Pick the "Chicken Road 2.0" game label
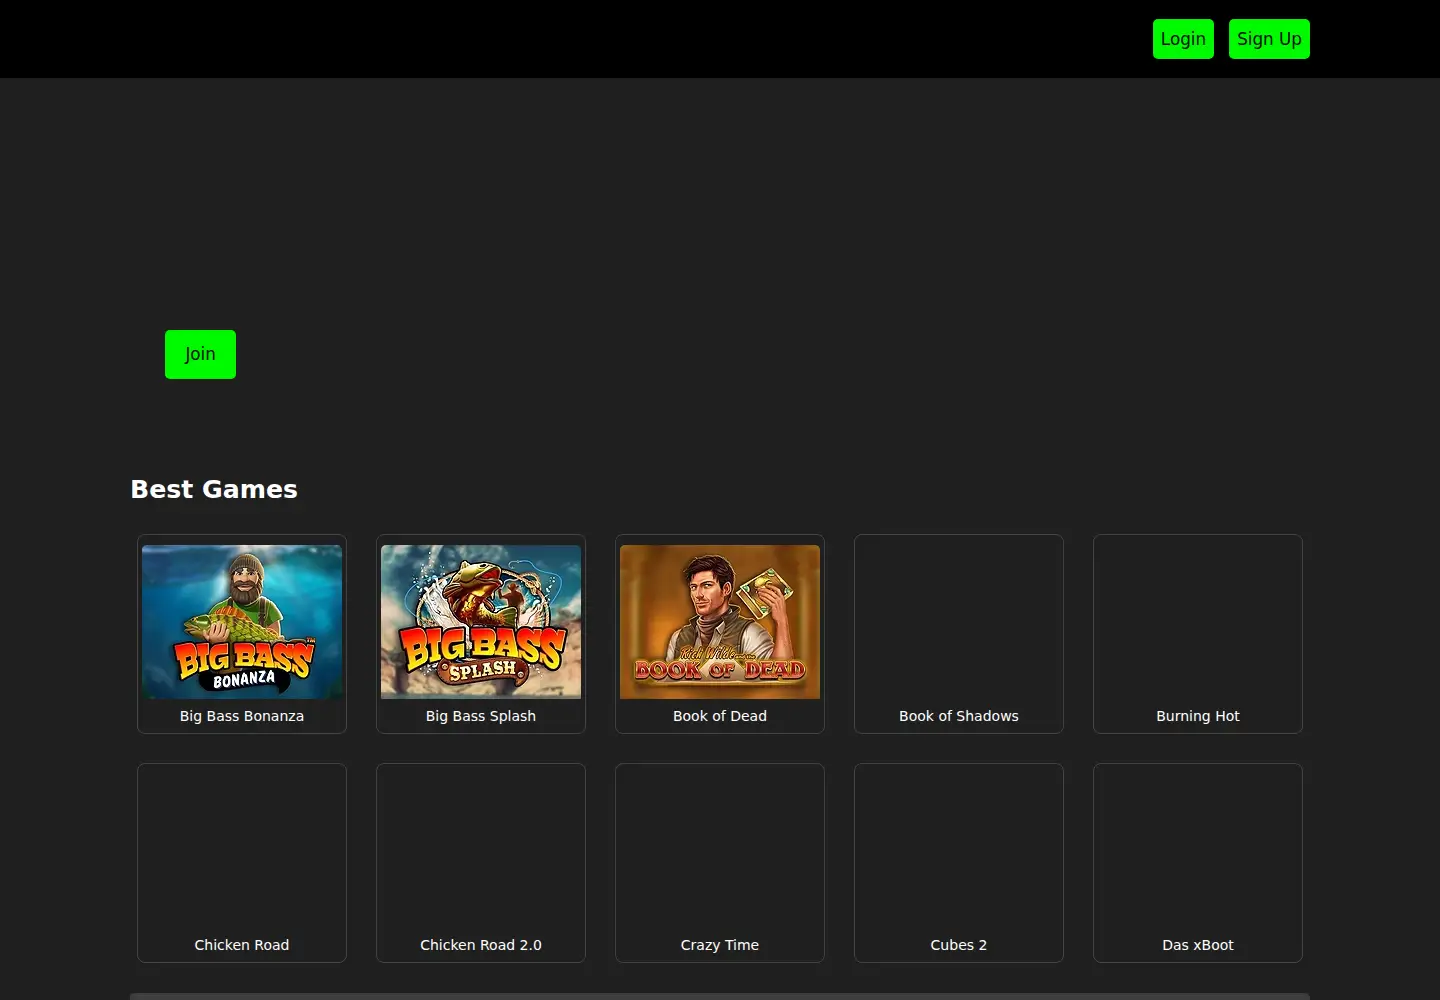1440x1000 pixels. [481, 945]
